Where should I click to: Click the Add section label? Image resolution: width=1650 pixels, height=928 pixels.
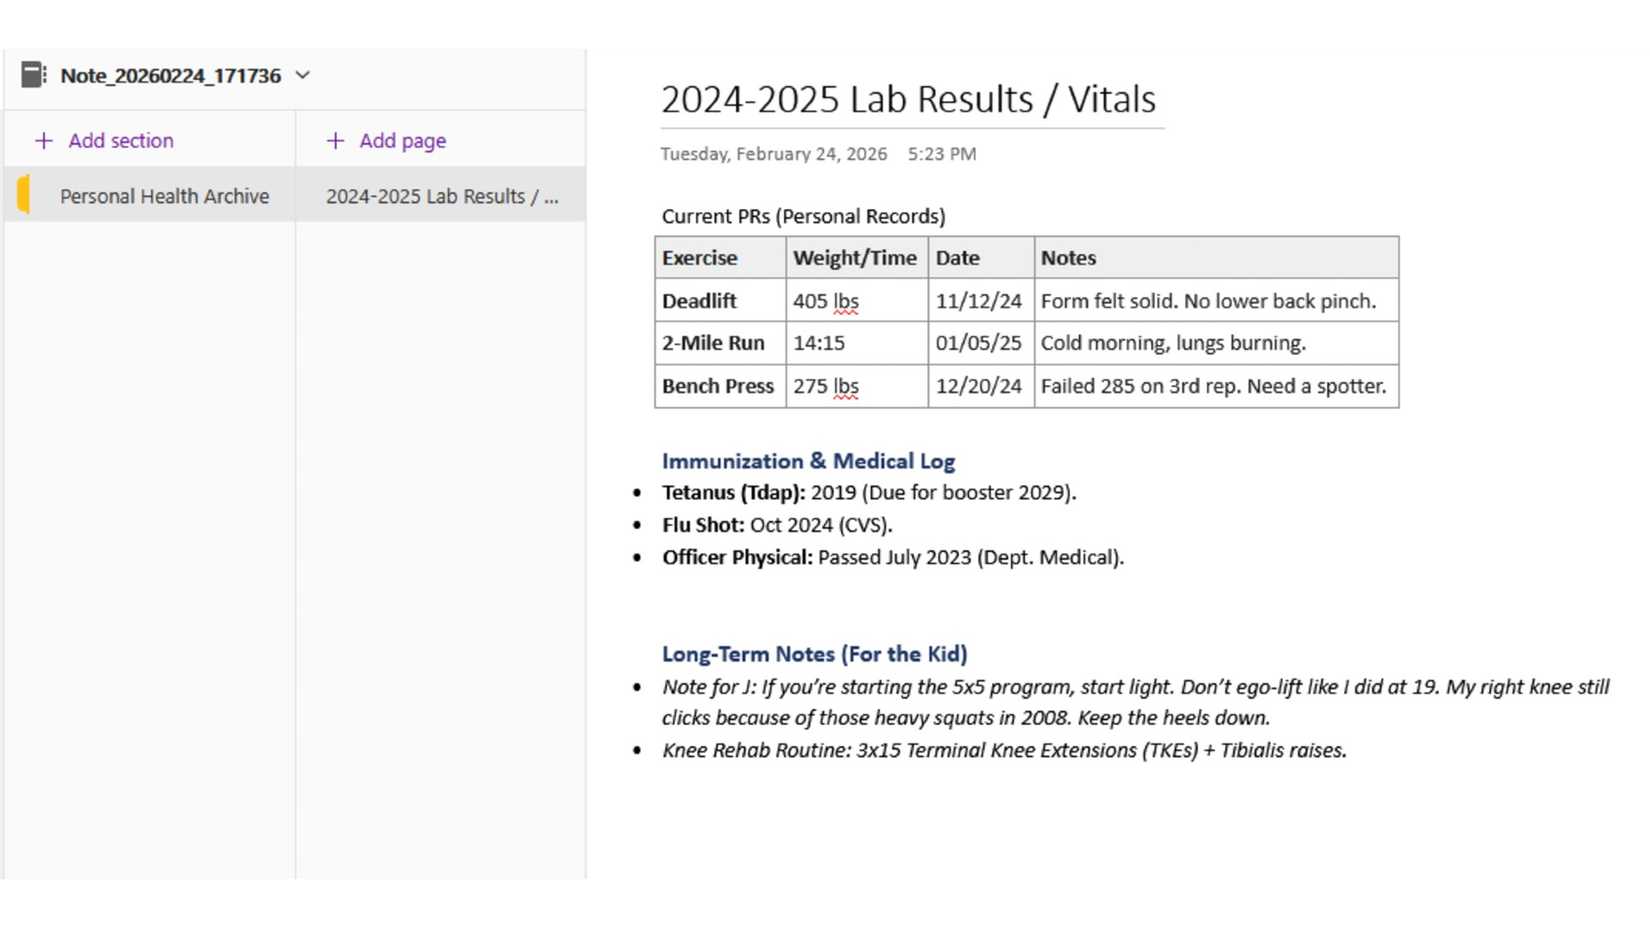[121, 141]
